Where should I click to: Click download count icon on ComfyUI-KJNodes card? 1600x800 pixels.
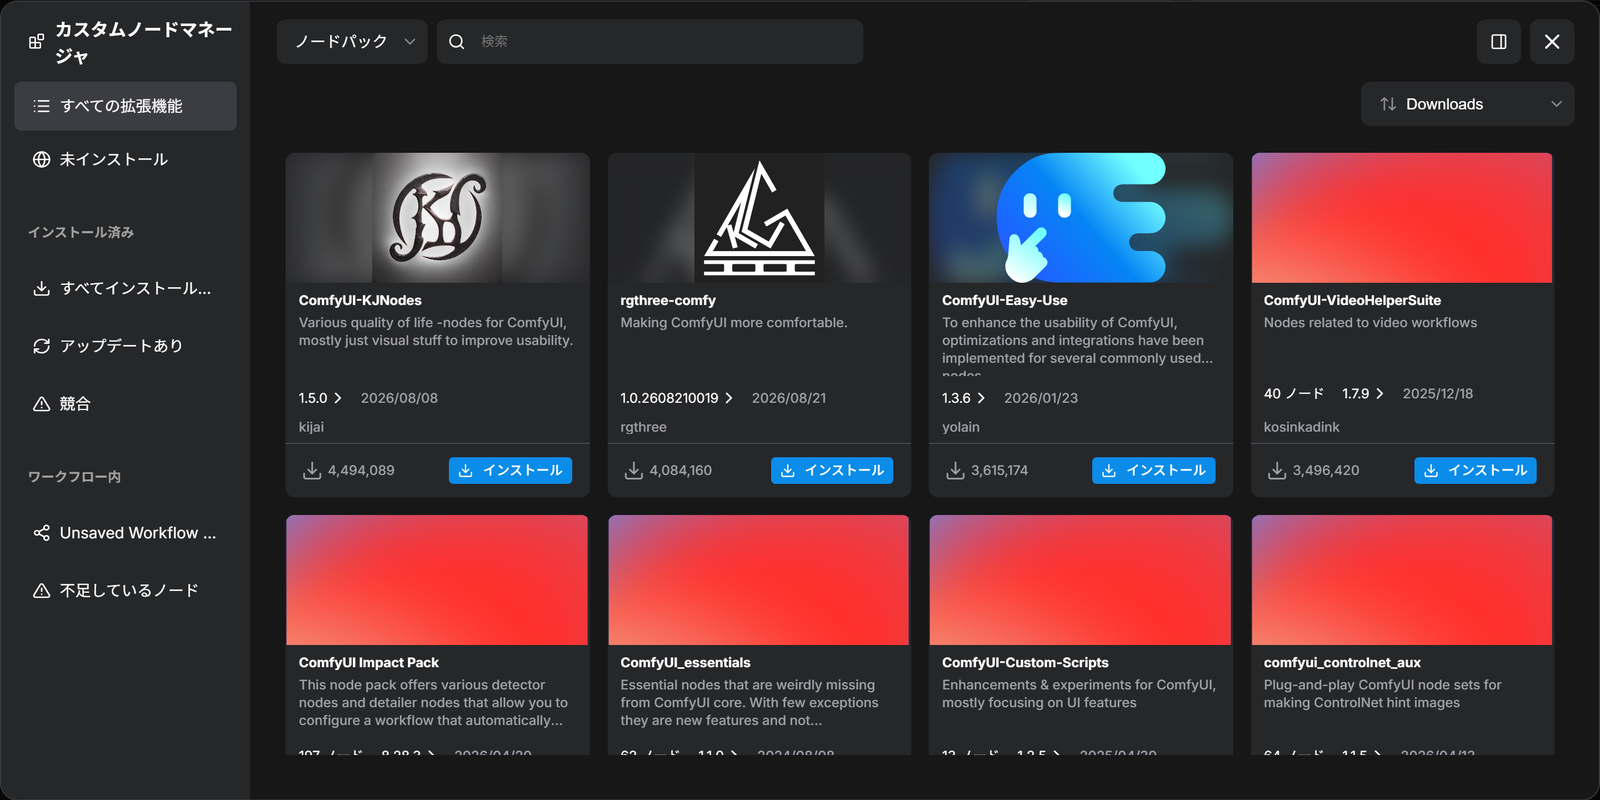[x=312, y=470]
